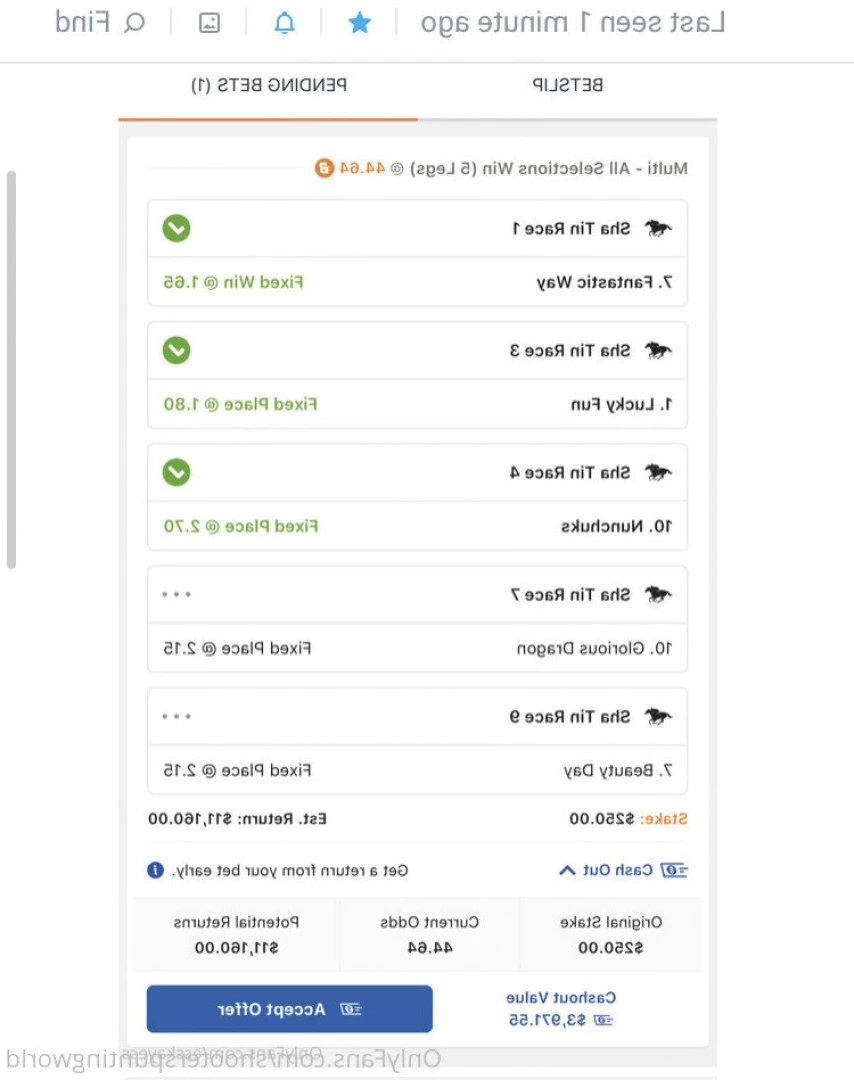Click the Cash Out ticket icon
This screenshot has height=1080, width=854.
click(674, 870)
